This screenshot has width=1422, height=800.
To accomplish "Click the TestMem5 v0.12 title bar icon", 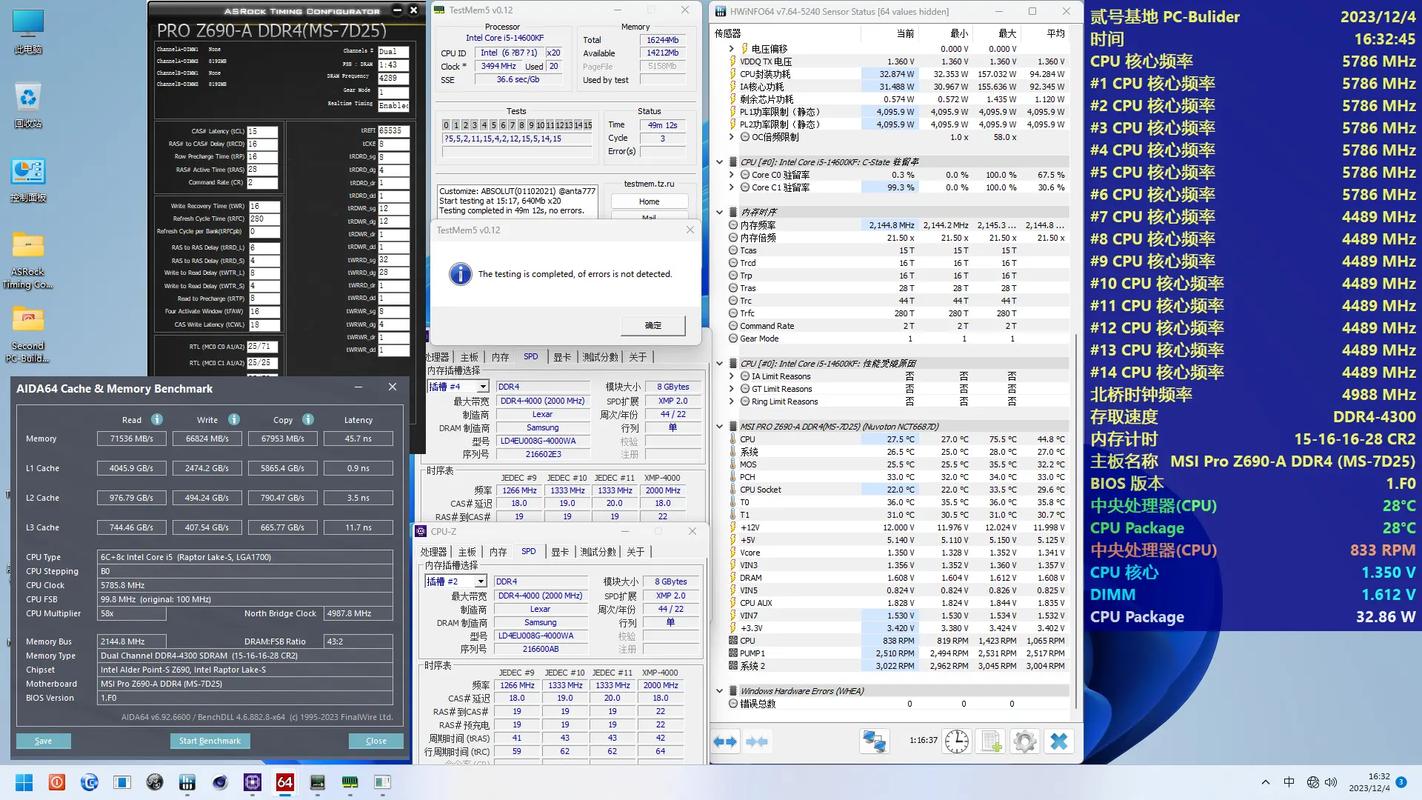I will (x=440, y=9).
